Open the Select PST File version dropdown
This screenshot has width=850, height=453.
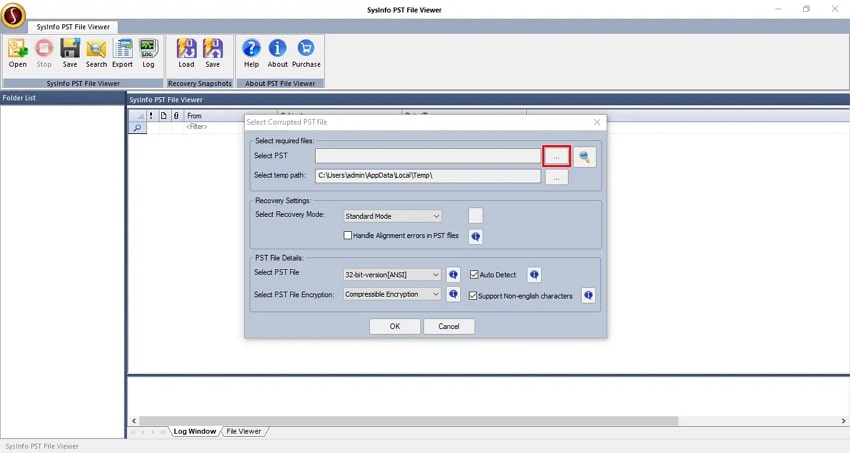pos(392,275)
